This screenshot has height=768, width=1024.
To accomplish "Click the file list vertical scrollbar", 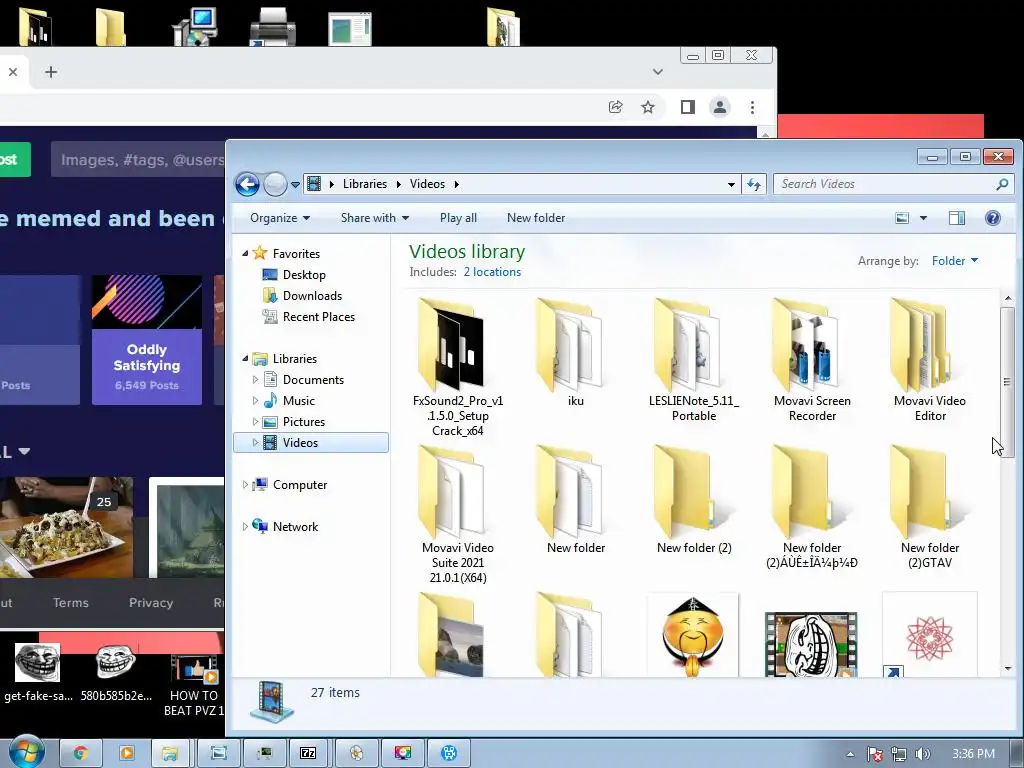I will point(1007,382).
